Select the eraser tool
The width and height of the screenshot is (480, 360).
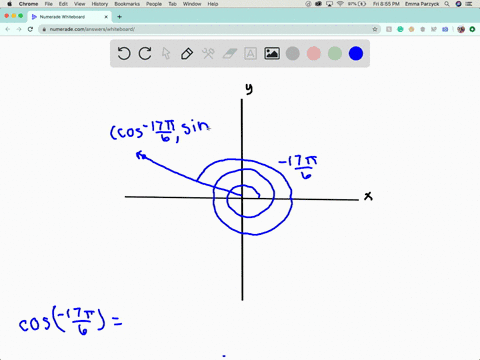(x=229, y=53)
